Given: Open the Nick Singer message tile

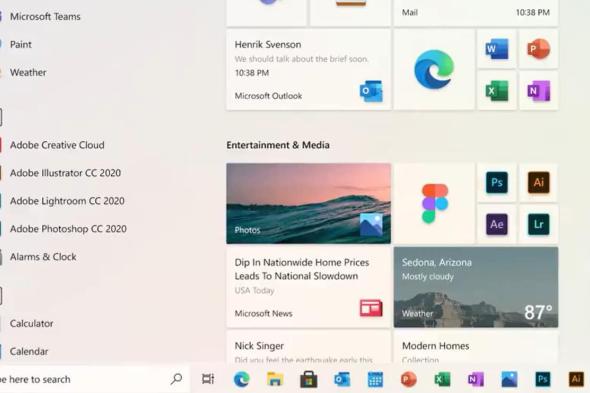Looking at the screenshot, I should point(309,347).
